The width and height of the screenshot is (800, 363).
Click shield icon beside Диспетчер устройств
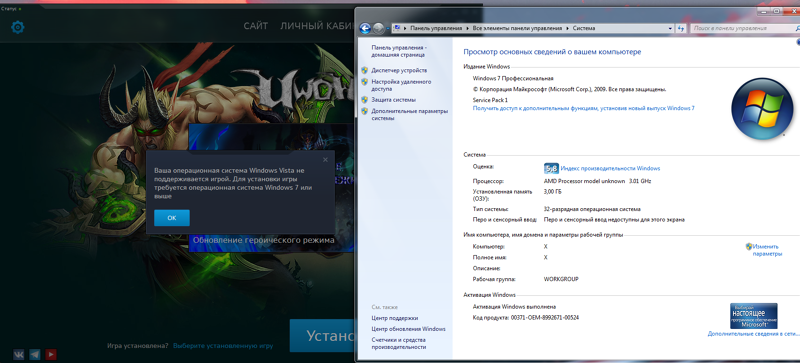[x=364, y=70]
